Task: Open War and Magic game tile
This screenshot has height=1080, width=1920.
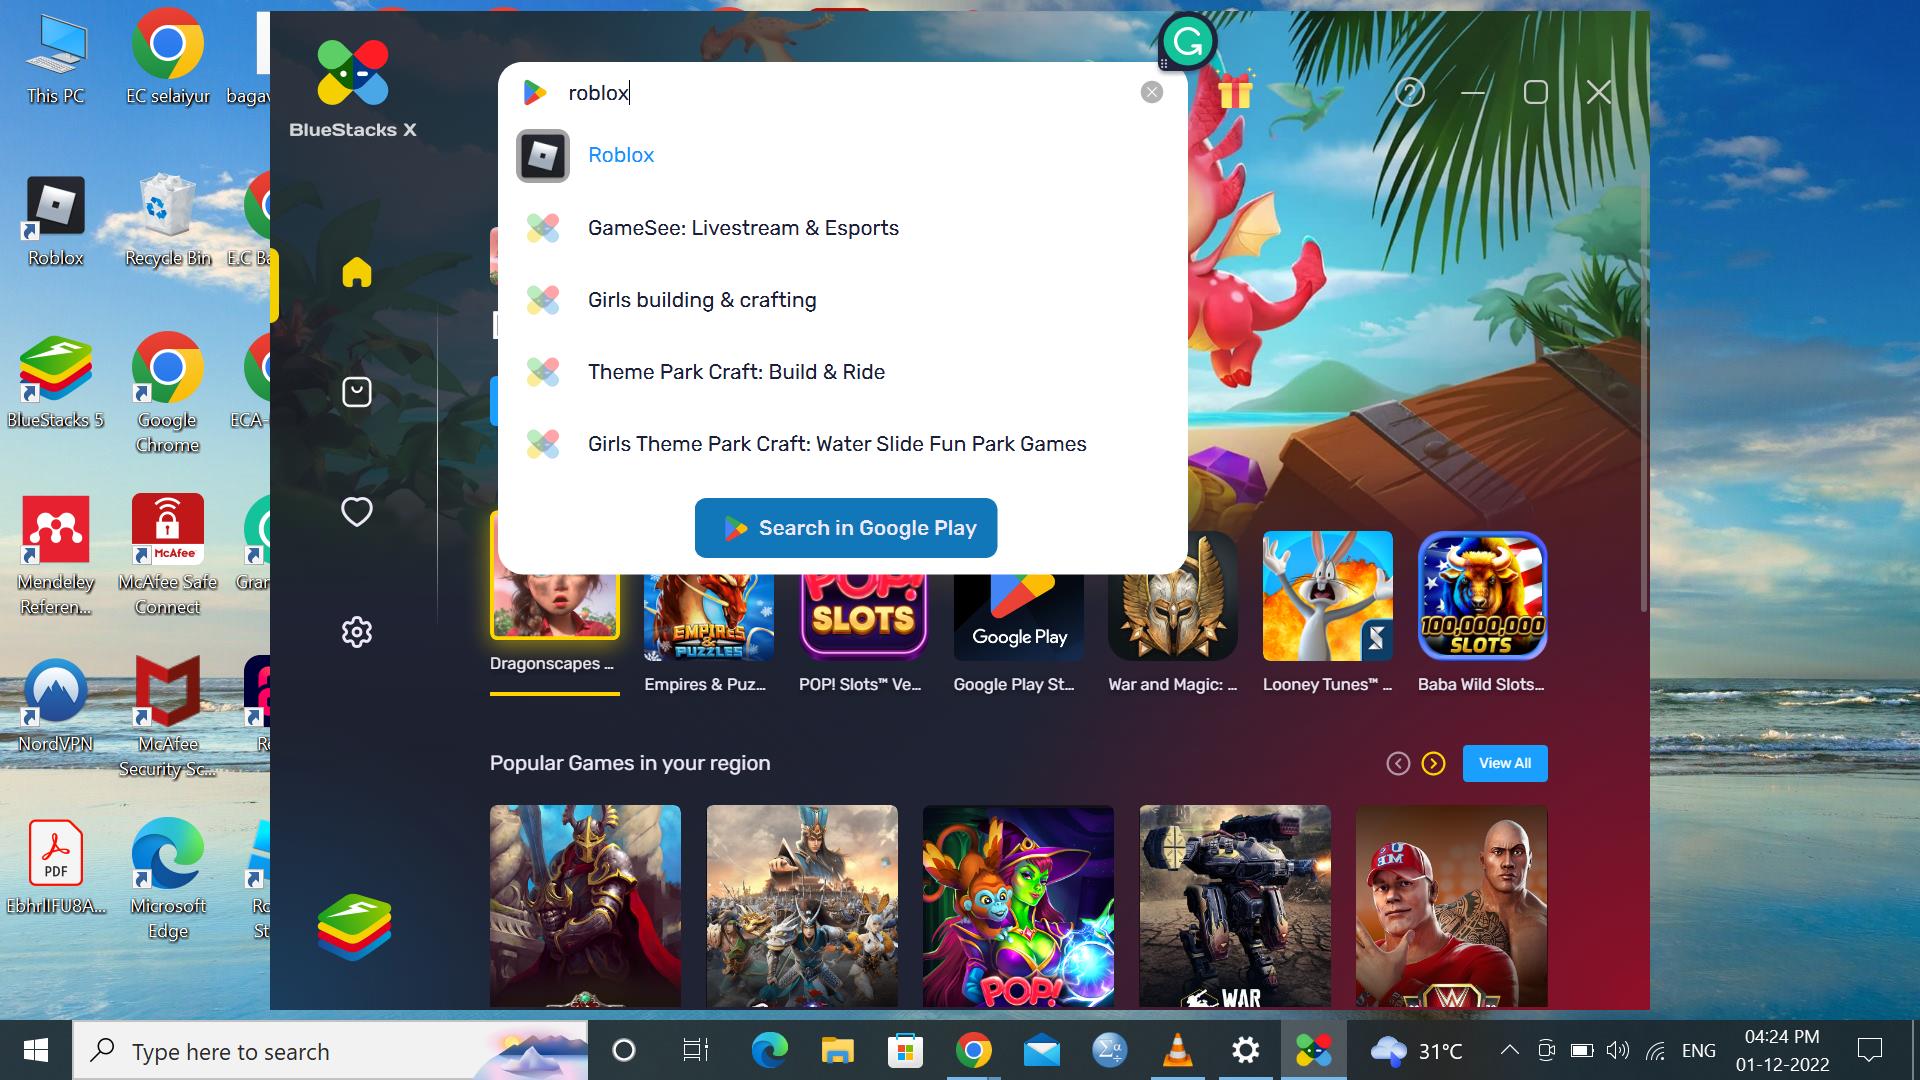Action: coord(1173,612)
